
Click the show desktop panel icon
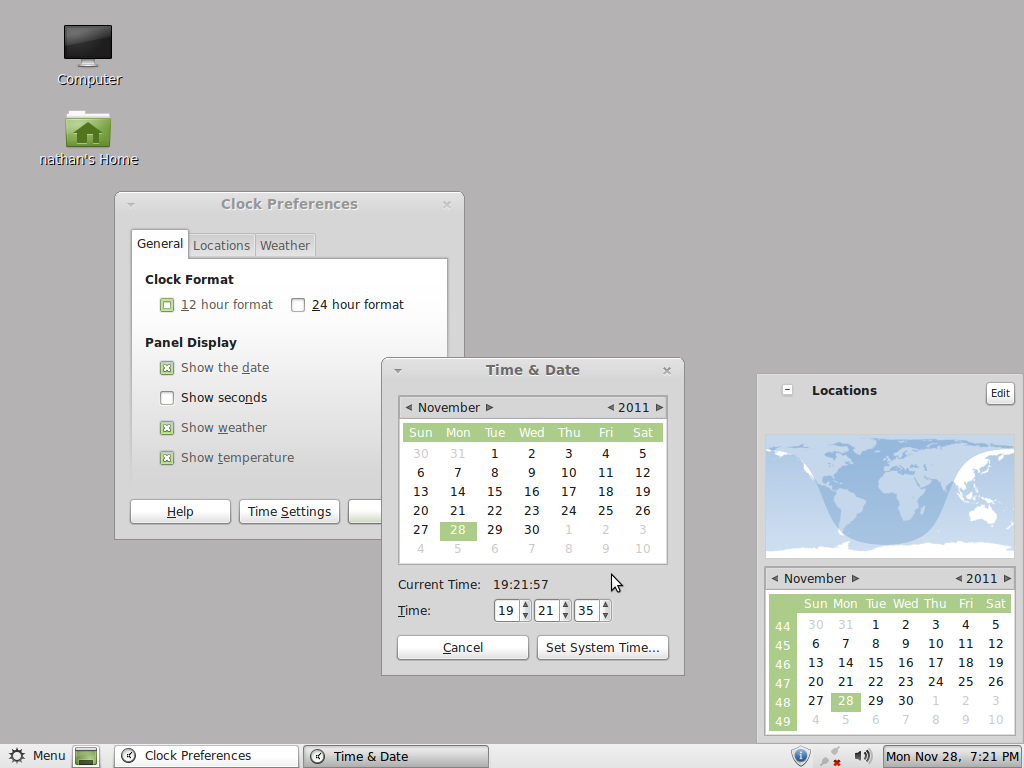pyautogui.click(x=87, y=756)
